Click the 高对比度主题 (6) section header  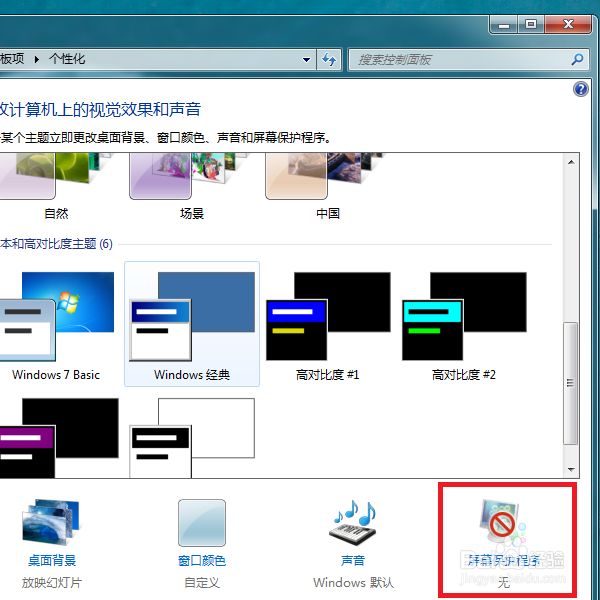(x=57, y=244)
